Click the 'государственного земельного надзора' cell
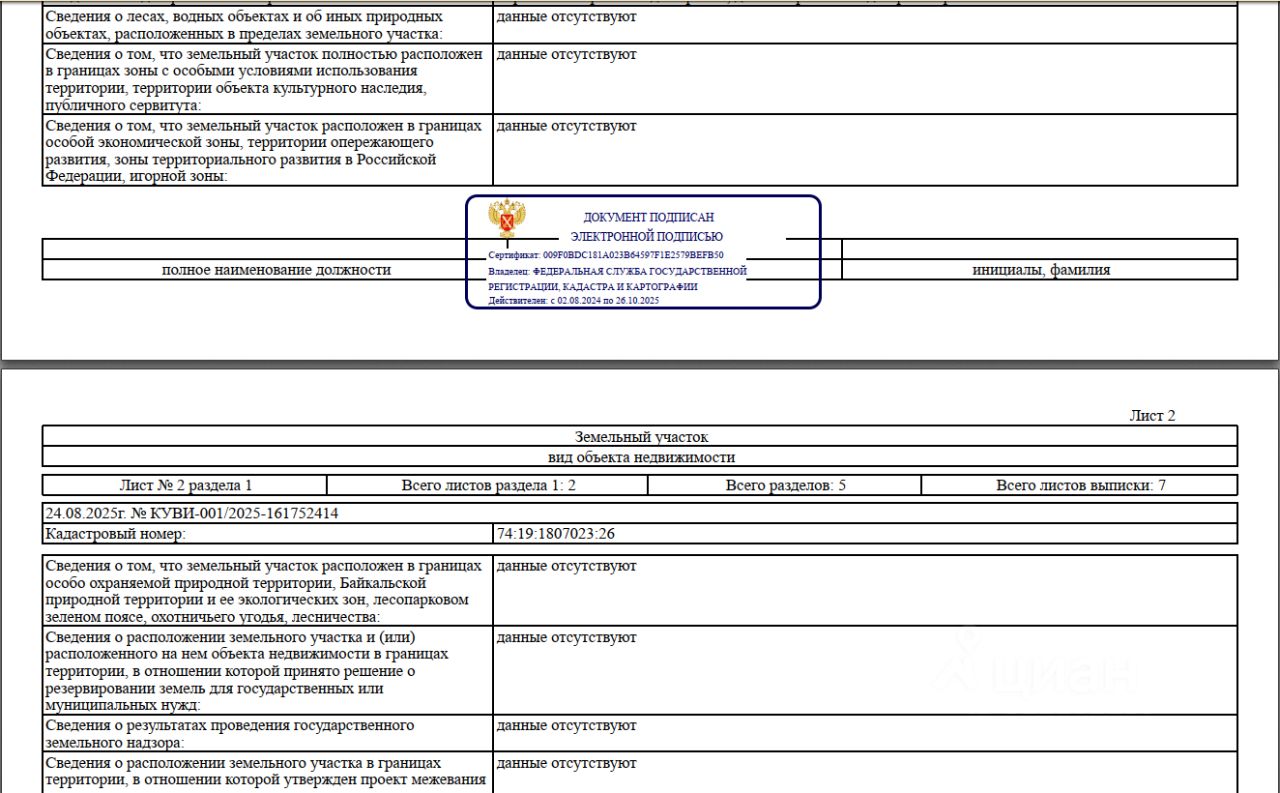 point(268,734)
